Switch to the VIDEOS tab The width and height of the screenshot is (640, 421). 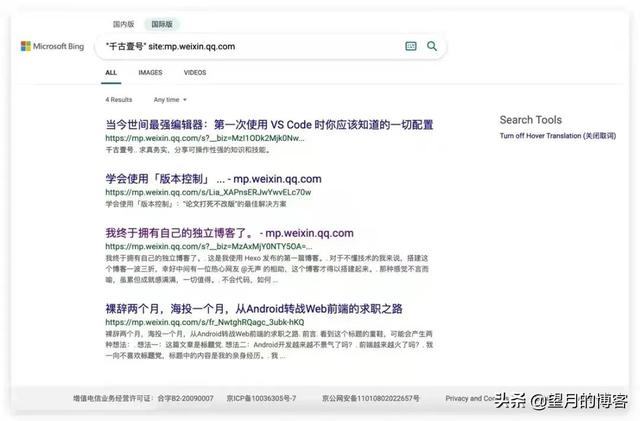tap(195, 73)
